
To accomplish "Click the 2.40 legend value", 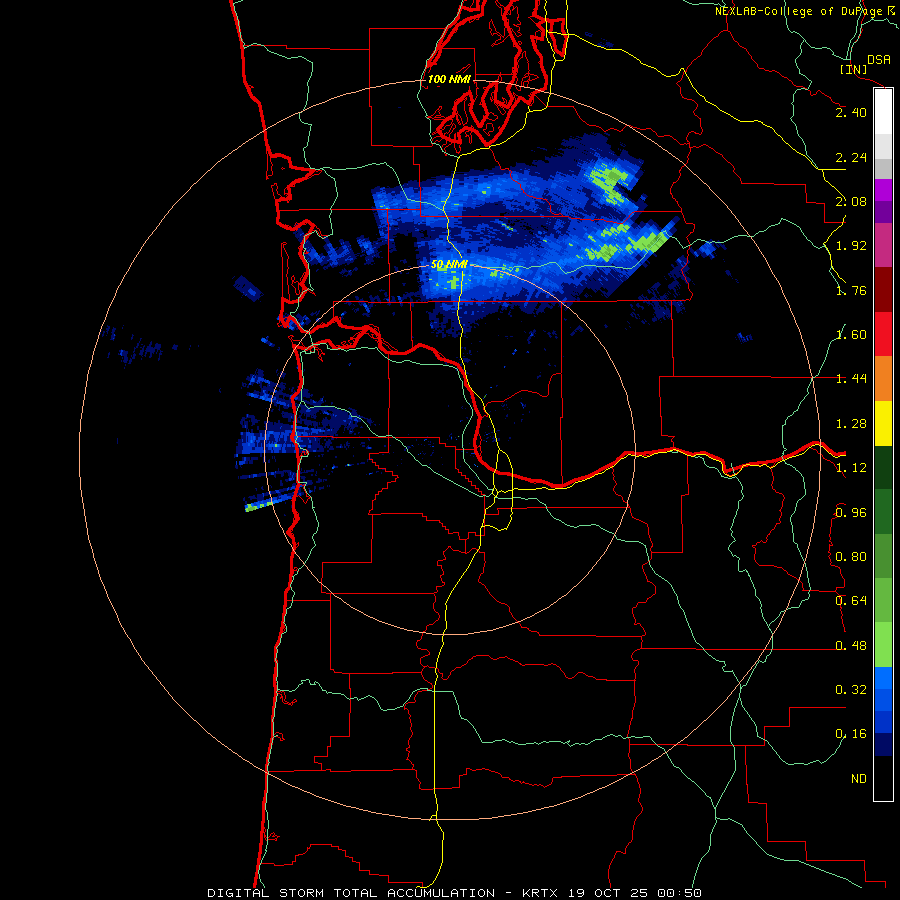I will (851, 112).
